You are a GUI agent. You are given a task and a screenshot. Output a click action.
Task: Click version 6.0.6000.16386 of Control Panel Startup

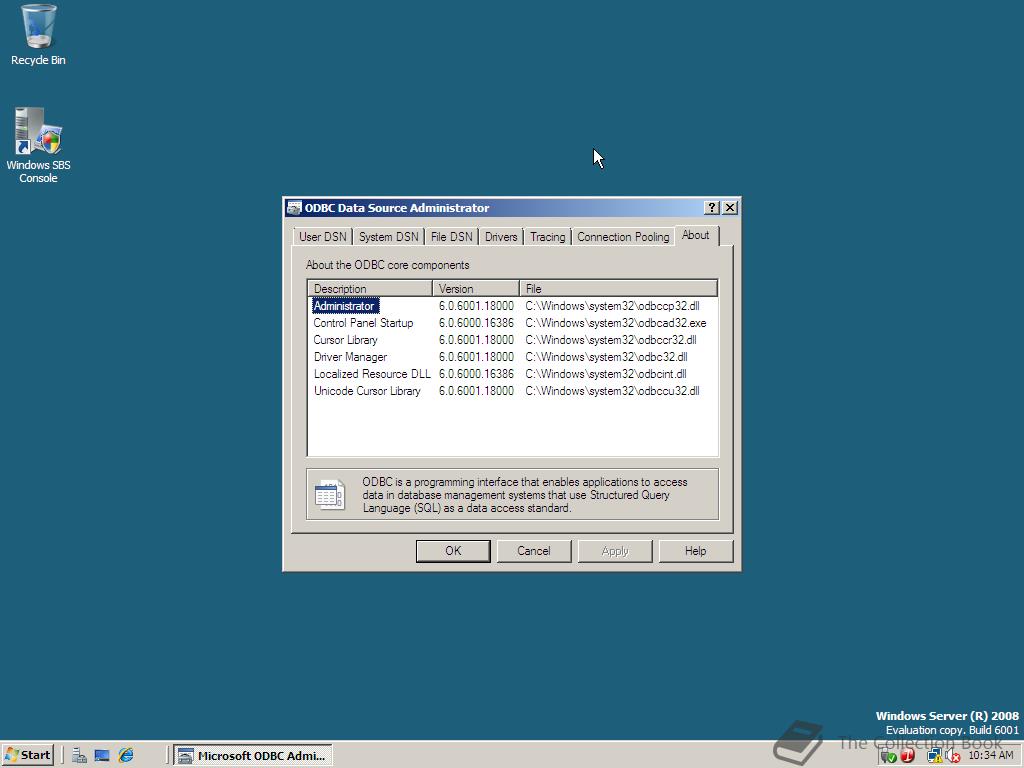(x=476, y=323)
